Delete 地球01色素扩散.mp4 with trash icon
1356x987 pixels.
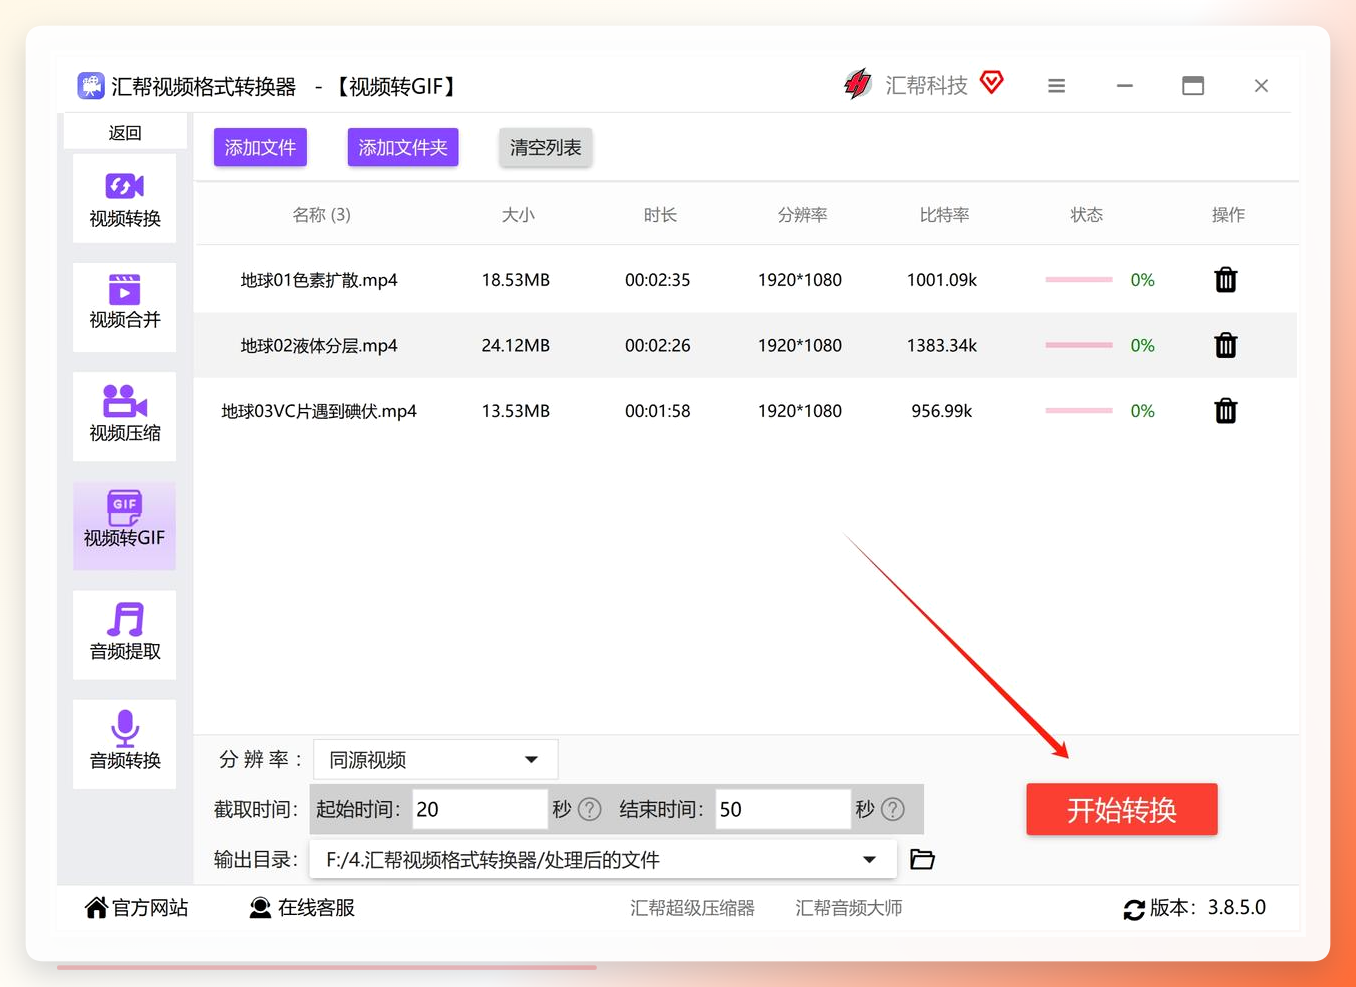[1226, 280]
